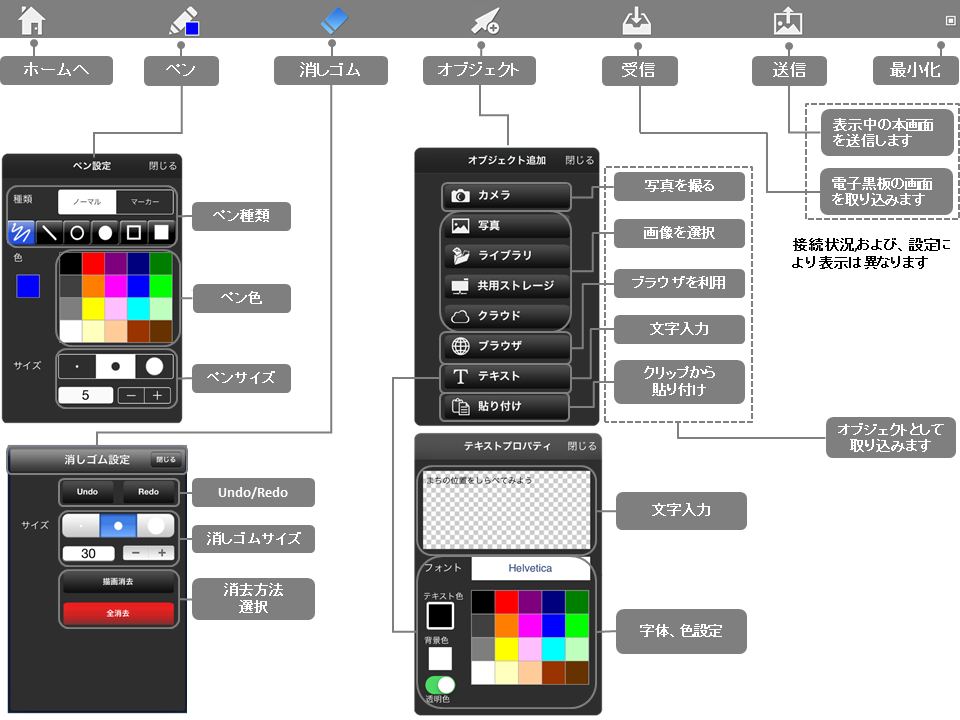960x720 pixels.
Task: Select the Pen tool icon
Action: [184, 21]
